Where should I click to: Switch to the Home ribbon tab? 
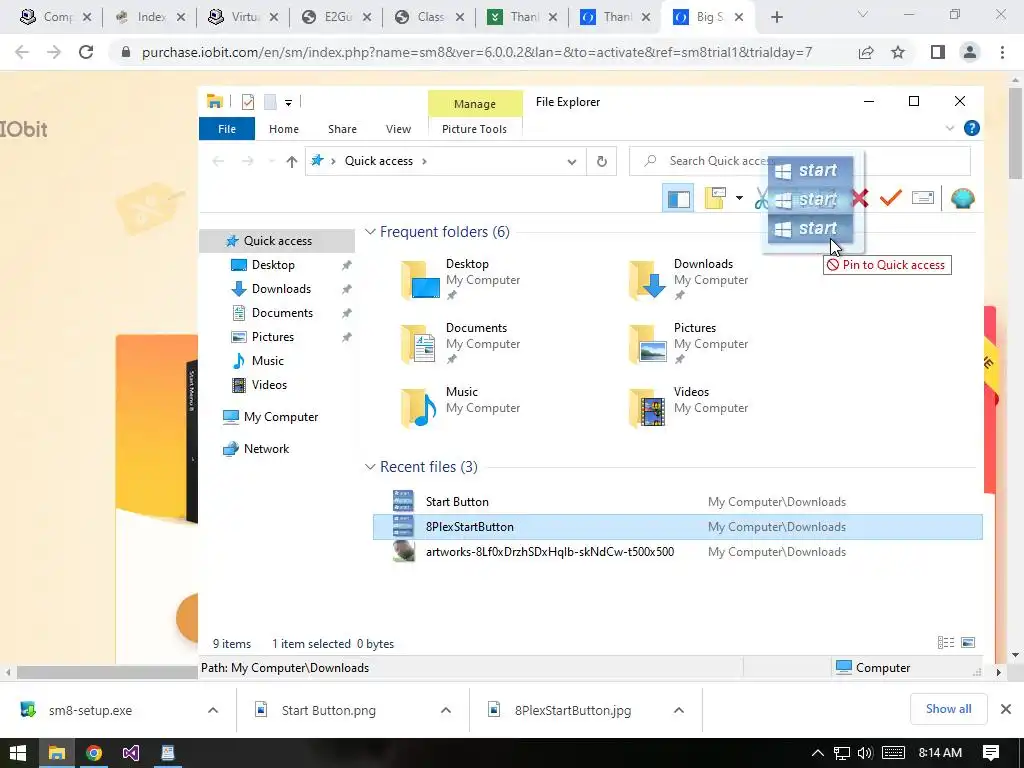pos(283,129)
